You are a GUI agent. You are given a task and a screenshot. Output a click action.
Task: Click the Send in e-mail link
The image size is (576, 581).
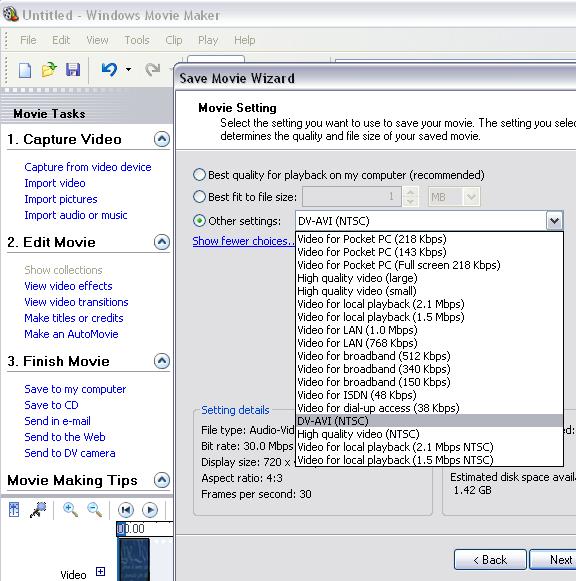[x=57, y=421]
